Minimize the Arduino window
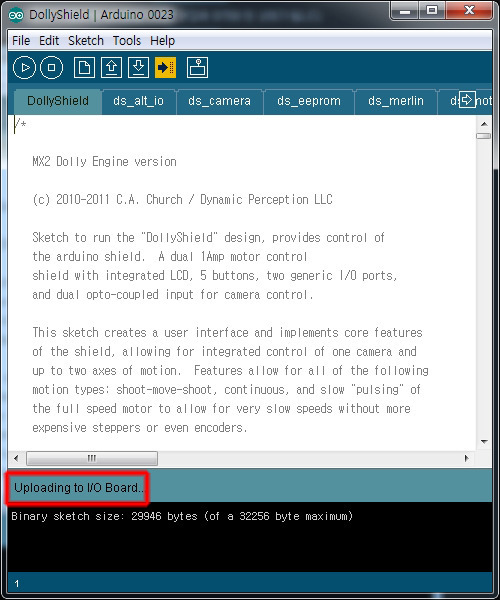This screenshot has width=500, height=600. pos(405,10)
